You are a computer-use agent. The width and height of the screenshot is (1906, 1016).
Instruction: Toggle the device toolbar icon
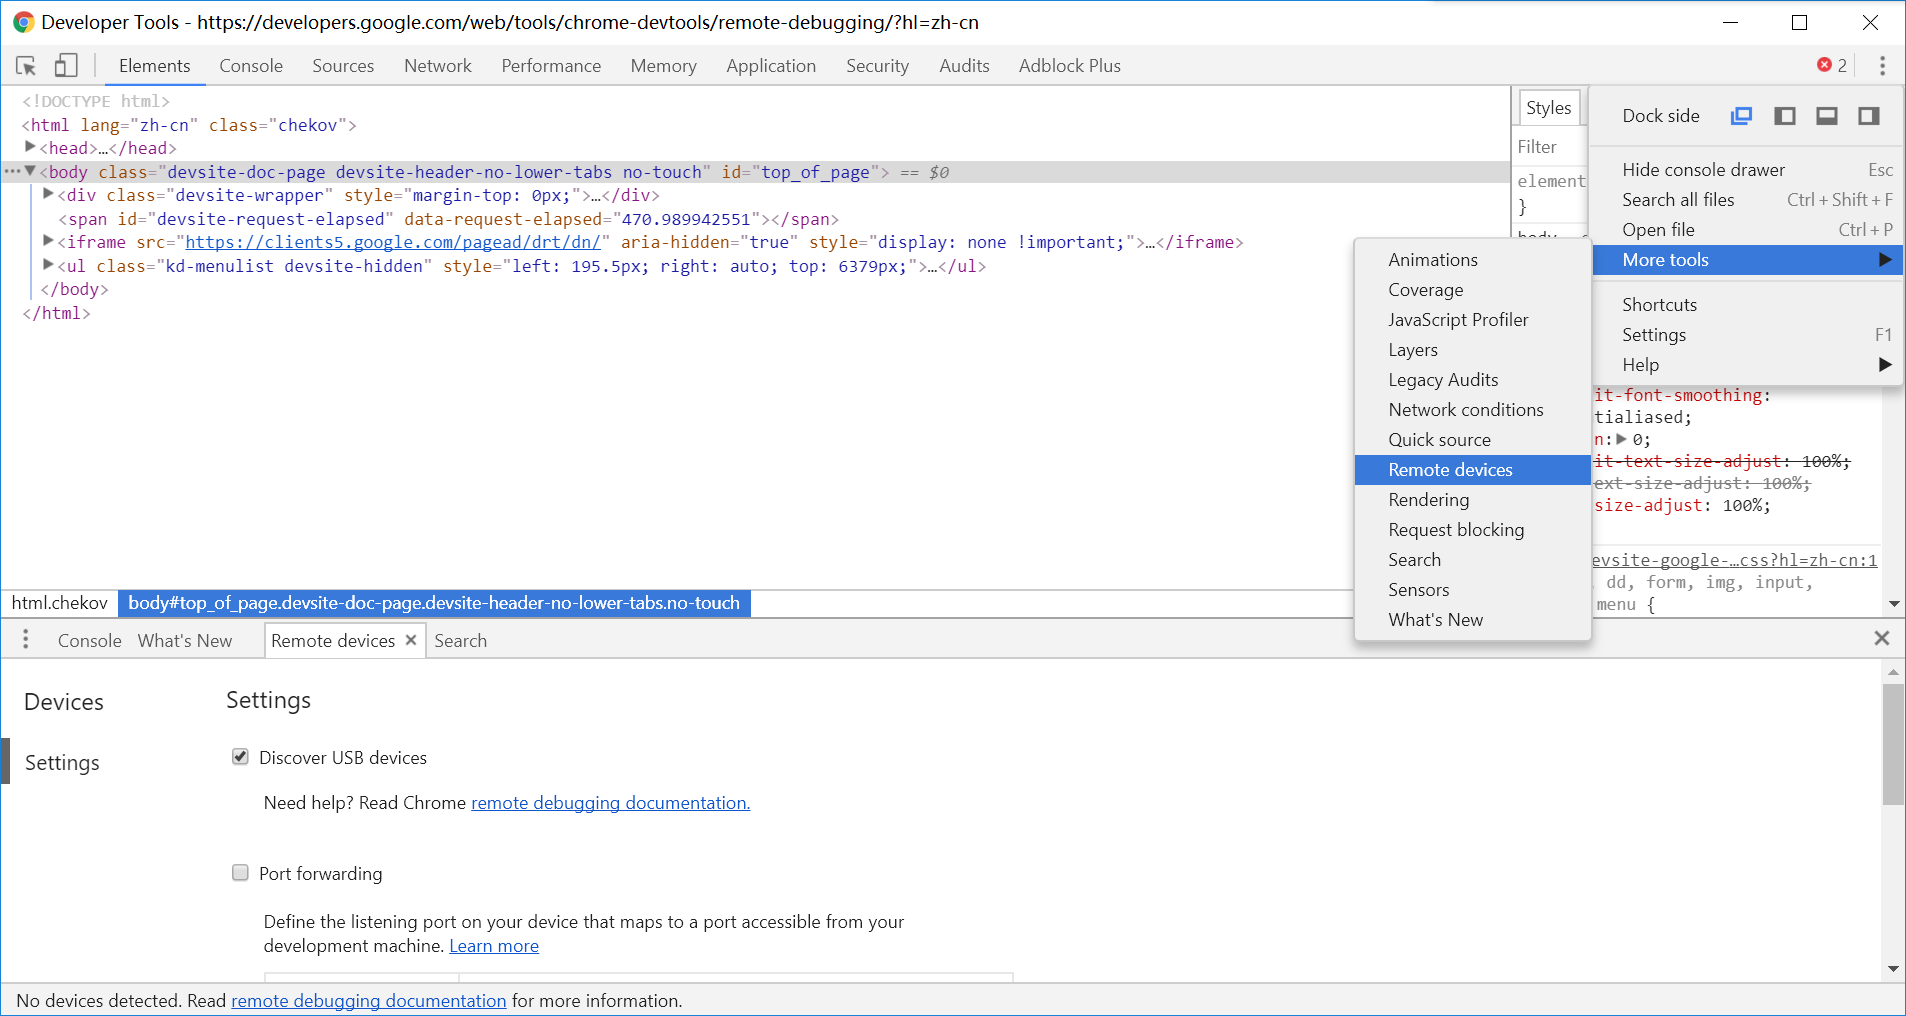coord(66,66)
